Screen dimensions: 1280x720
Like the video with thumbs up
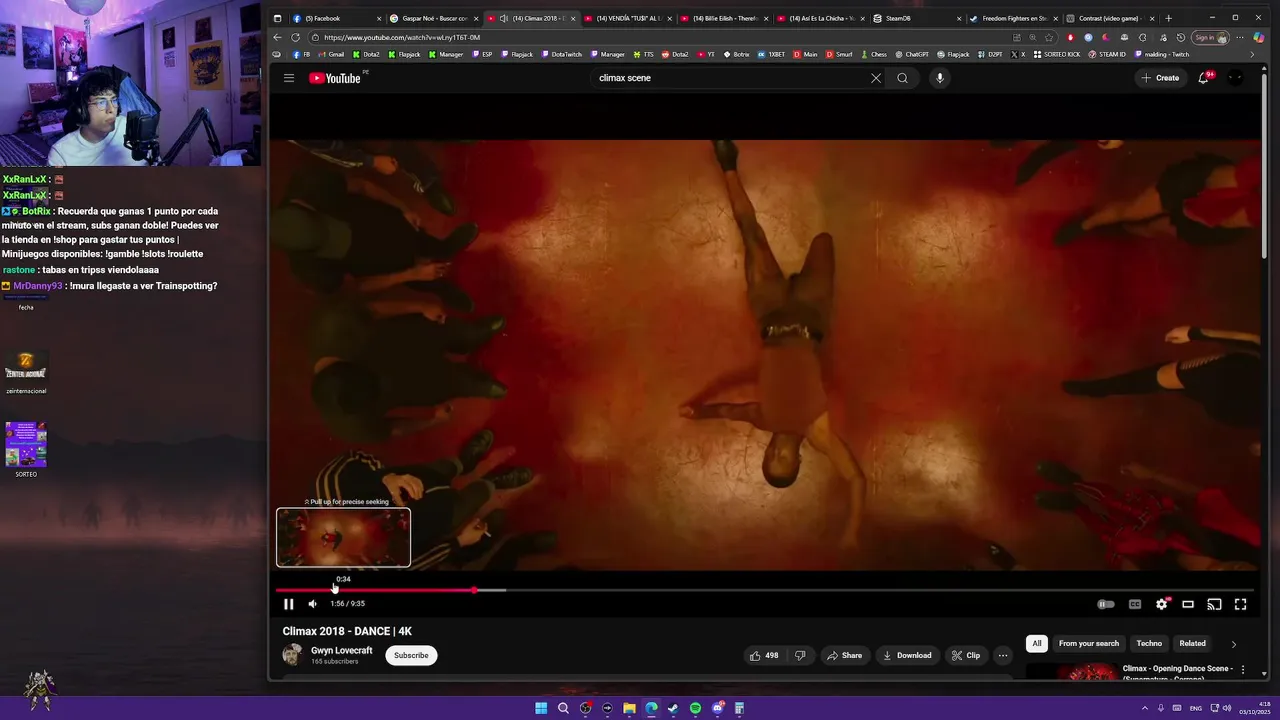pyautogui.click(x=763, y=656)
